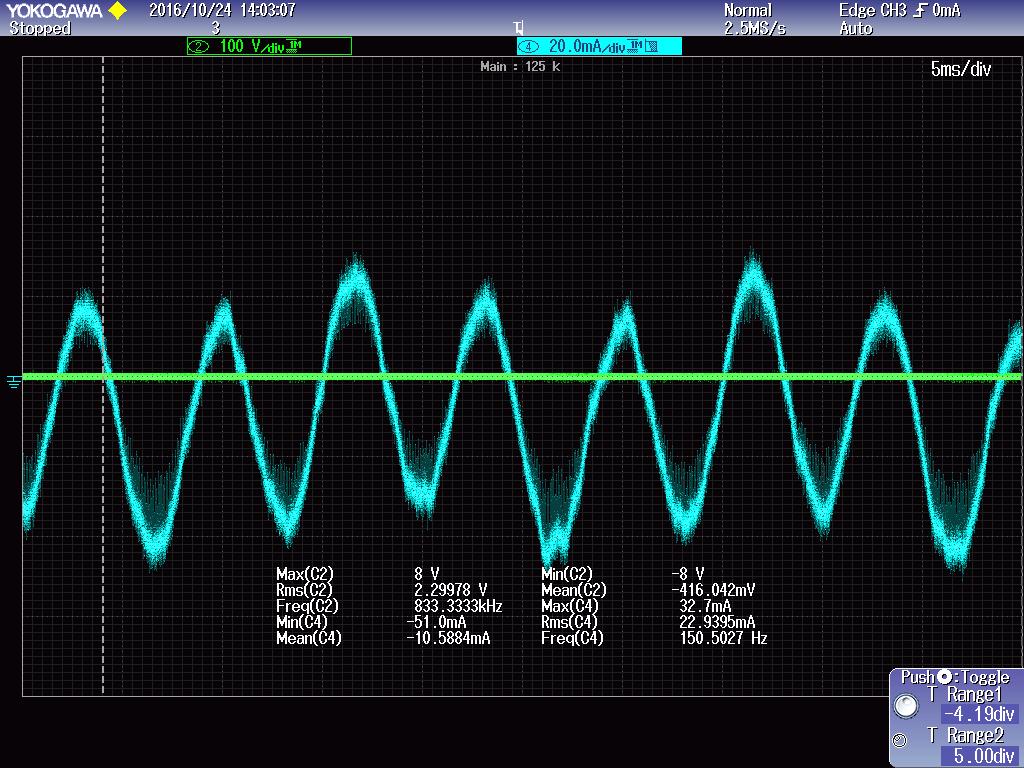Select the CH2 100 V/div channel box
This screenshot has width=1024, height=768.
(269, 46)
